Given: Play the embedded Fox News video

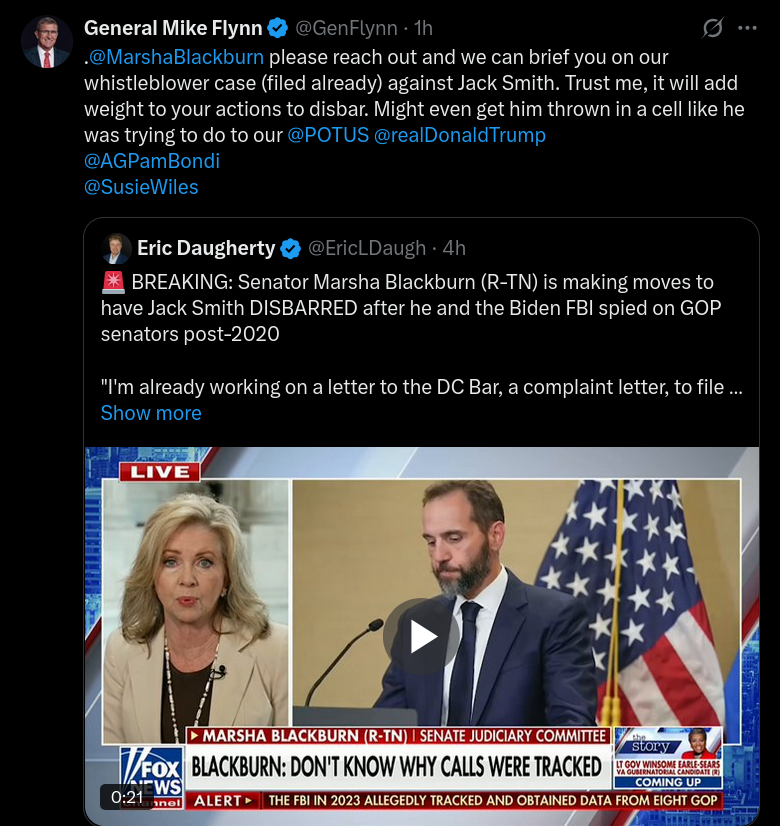Looking at the screenshot, I should [421, 636].
